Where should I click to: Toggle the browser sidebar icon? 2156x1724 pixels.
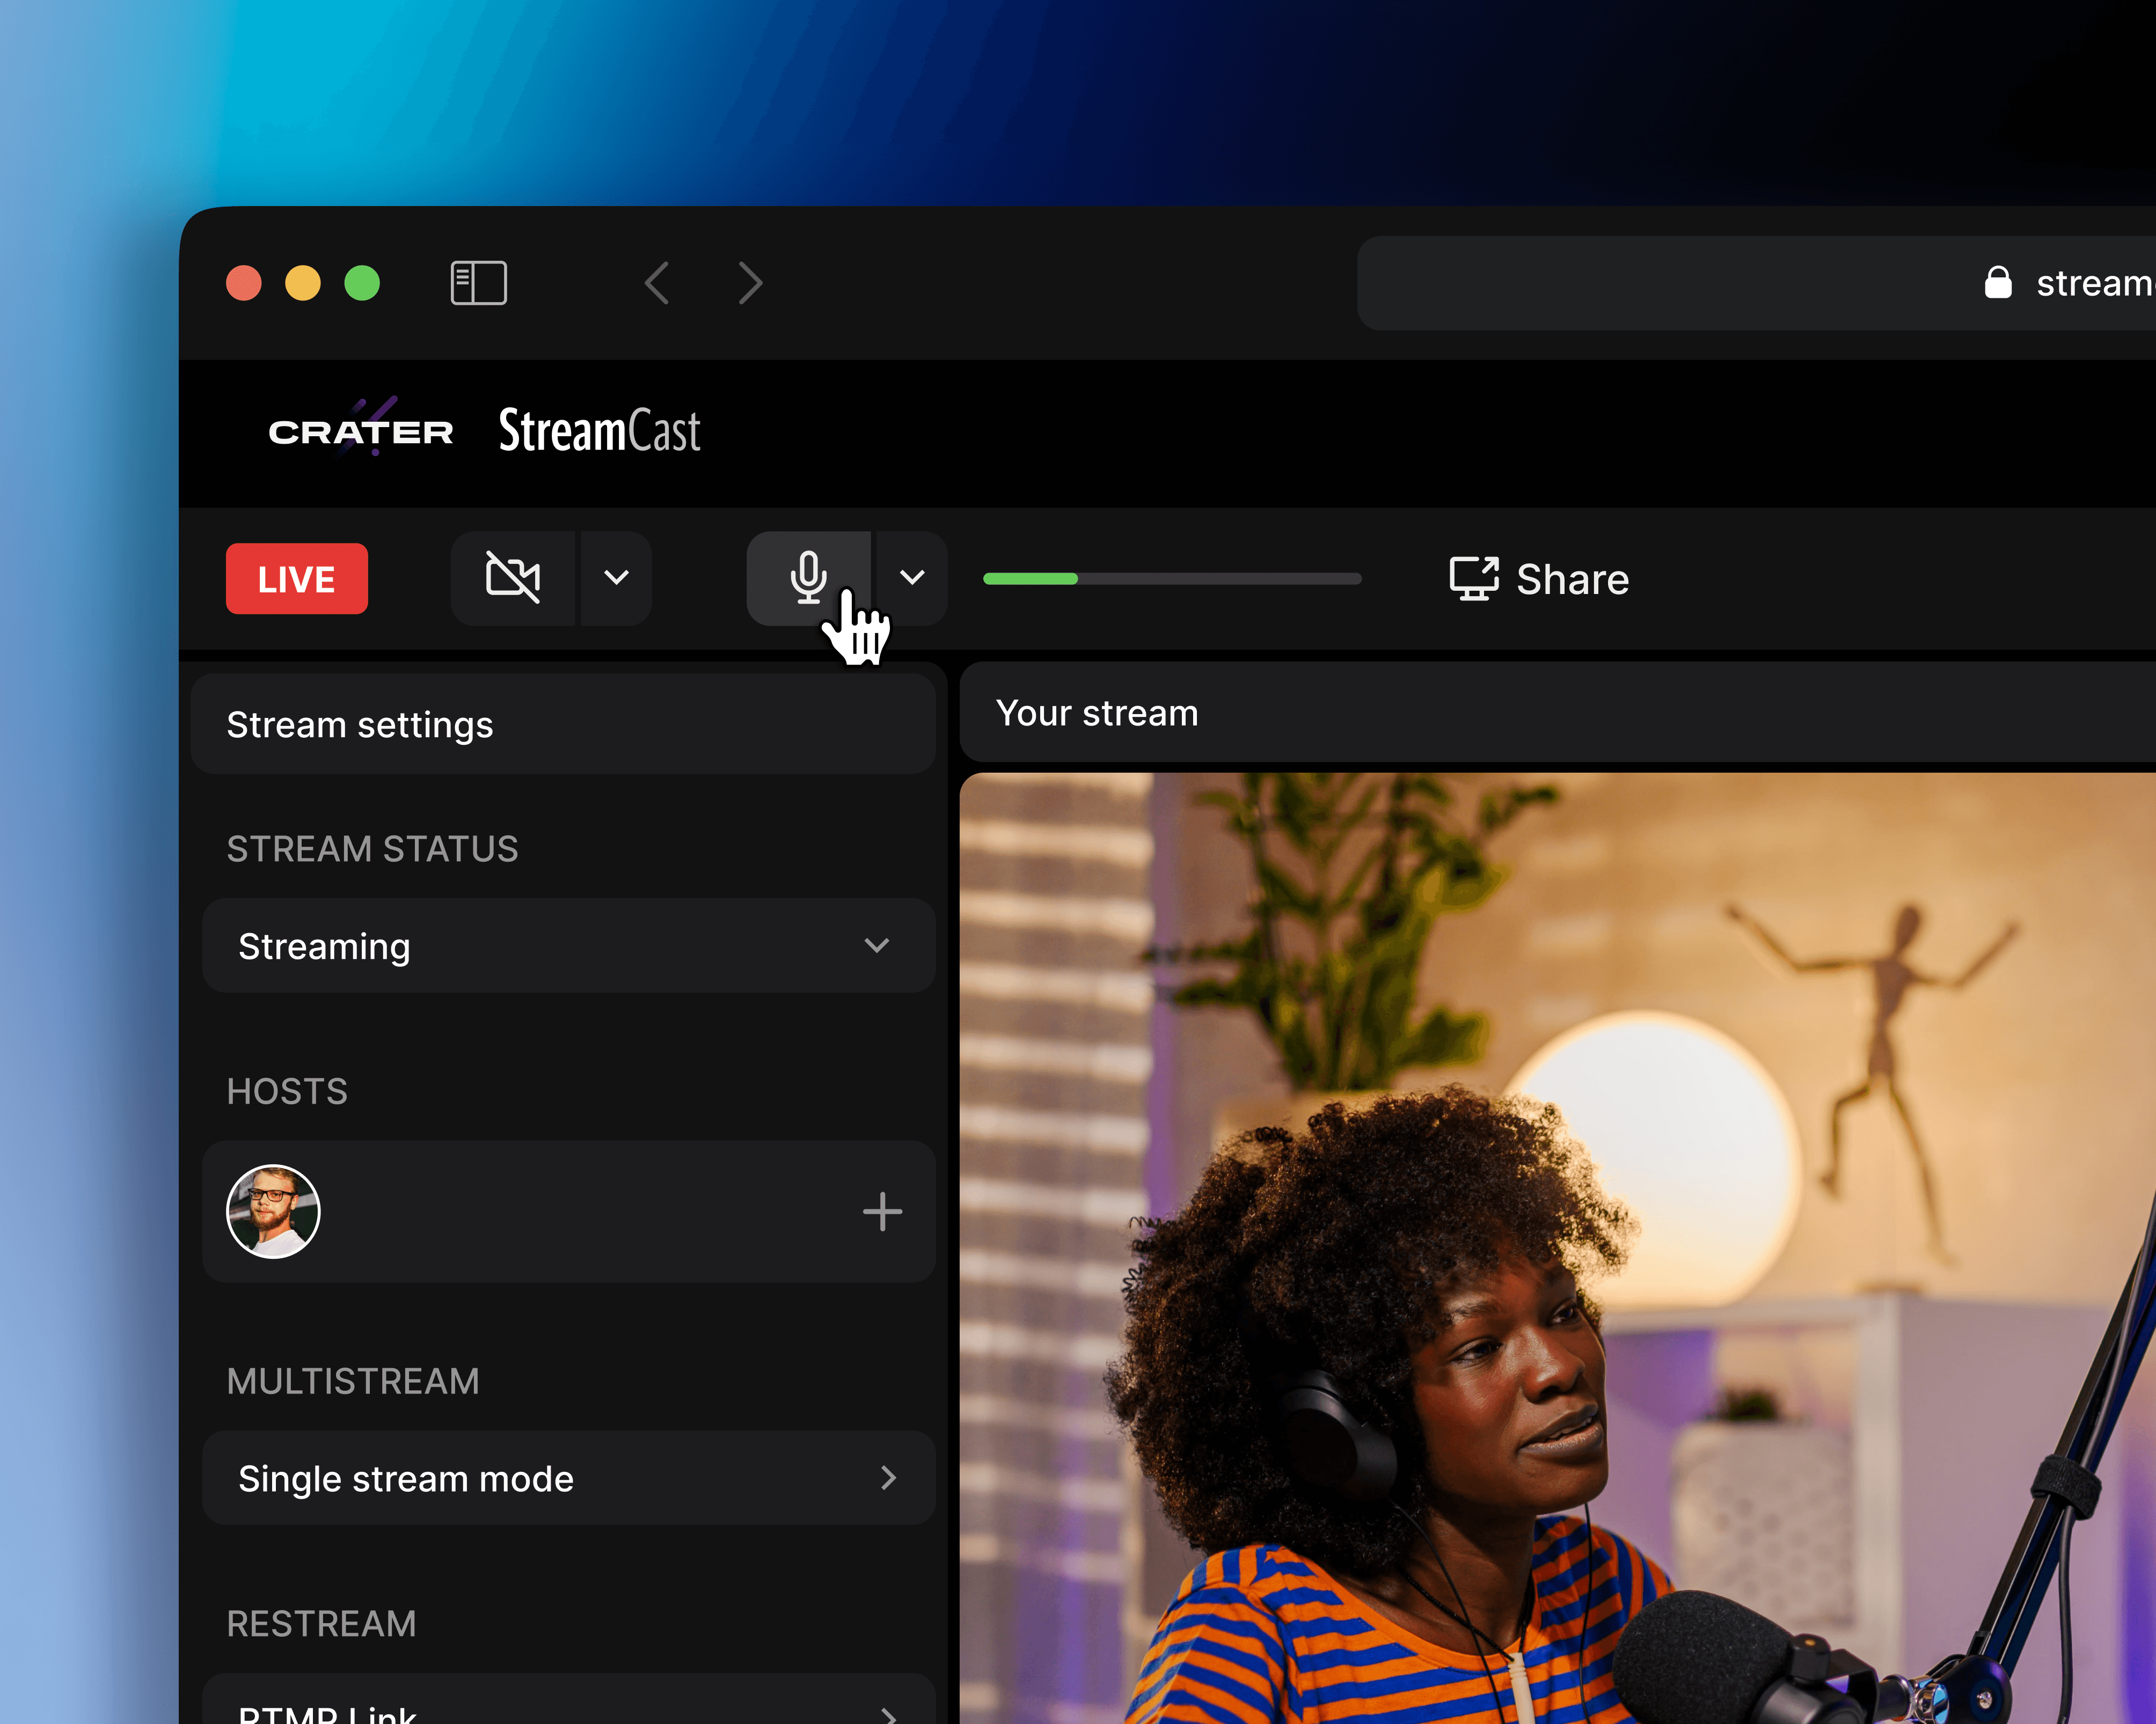(x=479, y=283)
